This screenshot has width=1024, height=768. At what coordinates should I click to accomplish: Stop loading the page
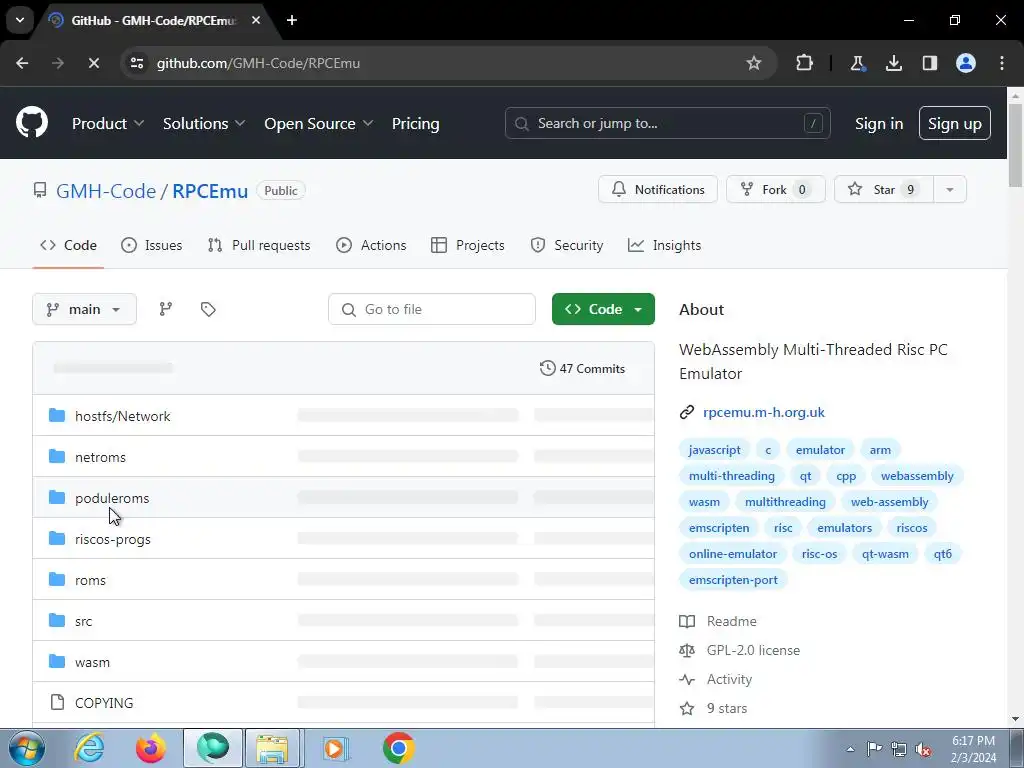click(93, 63)
